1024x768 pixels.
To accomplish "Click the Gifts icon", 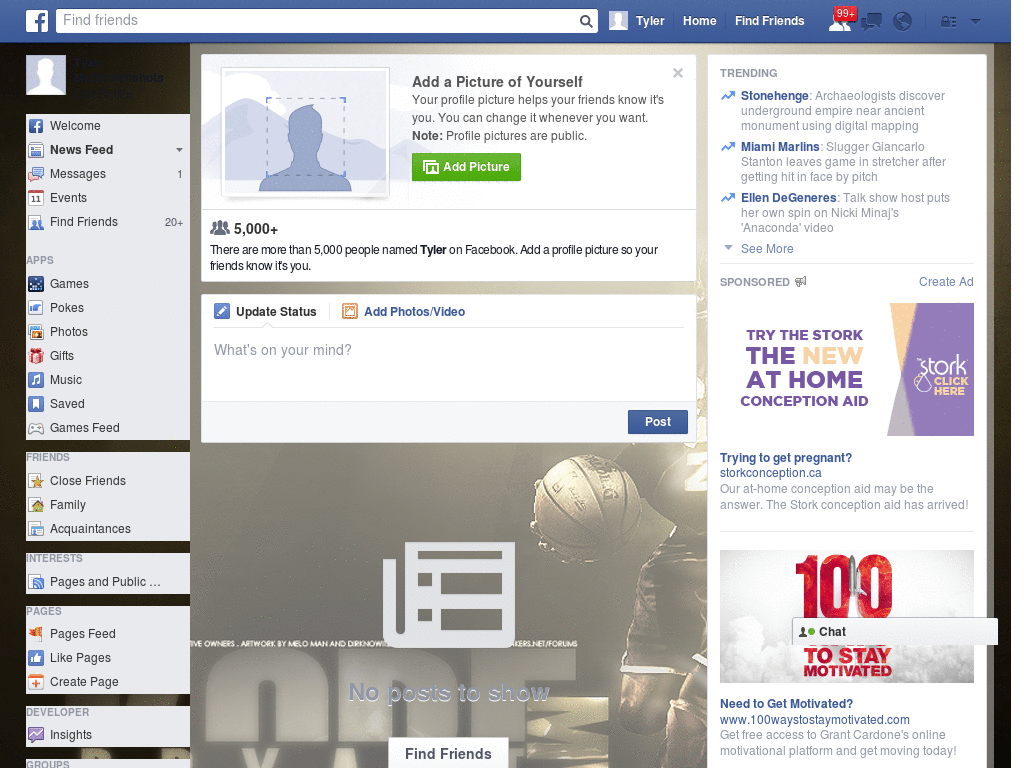I will 36,356.
